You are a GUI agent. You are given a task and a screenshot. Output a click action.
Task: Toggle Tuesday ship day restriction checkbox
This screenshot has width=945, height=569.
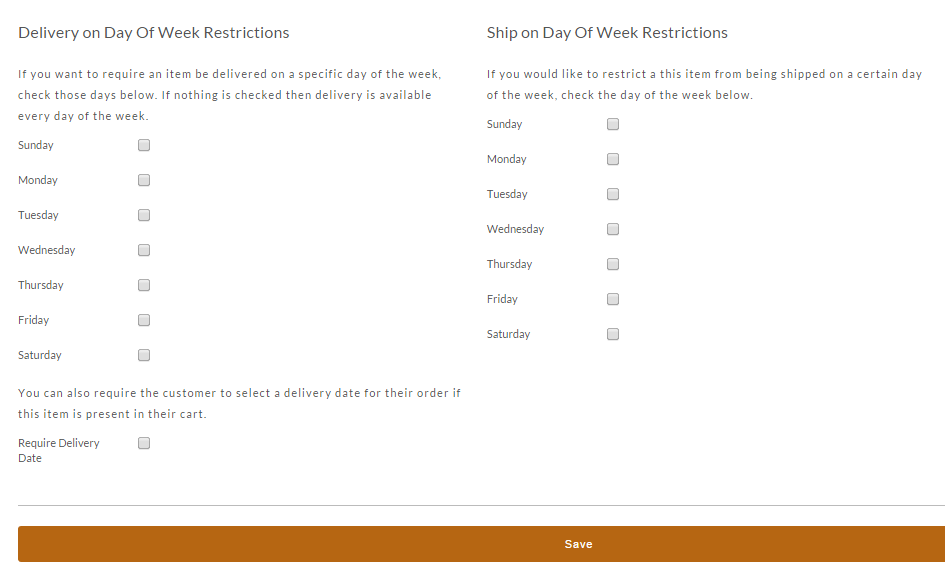613,194
